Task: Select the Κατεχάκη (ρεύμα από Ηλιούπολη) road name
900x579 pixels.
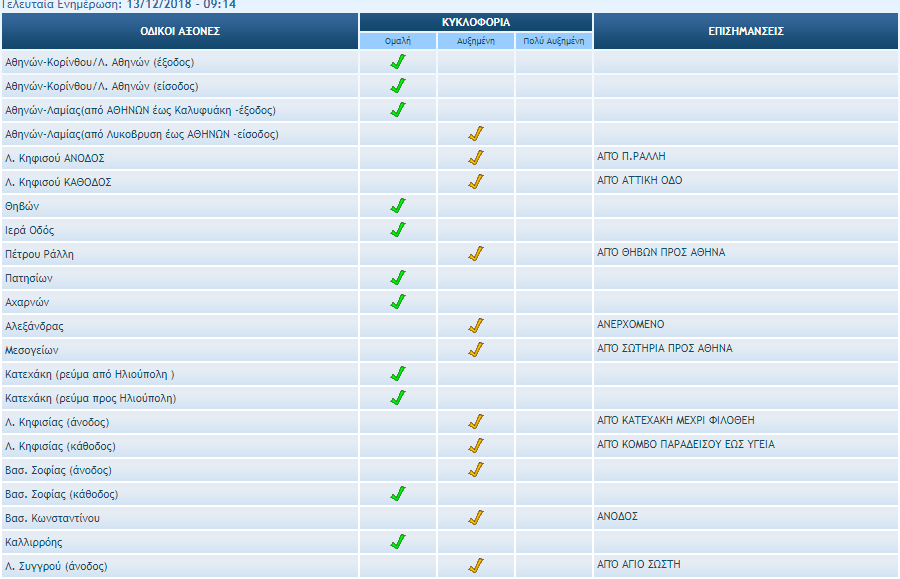Action: point(90,374)
